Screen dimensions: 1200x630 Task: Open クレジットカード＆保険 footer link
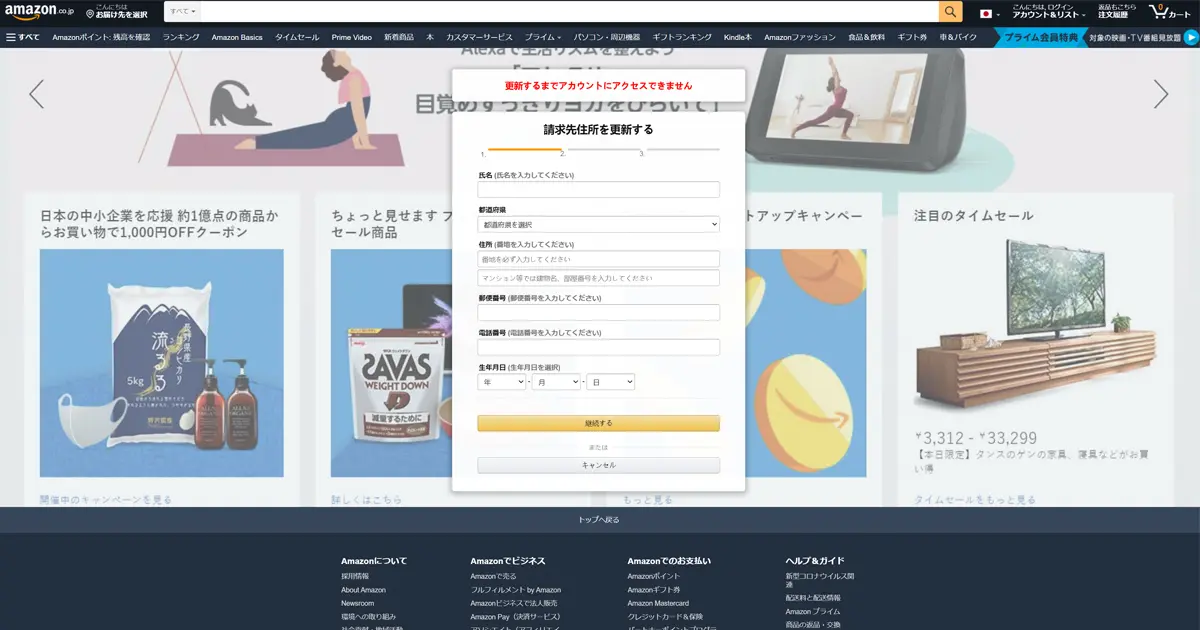[665, 617]
